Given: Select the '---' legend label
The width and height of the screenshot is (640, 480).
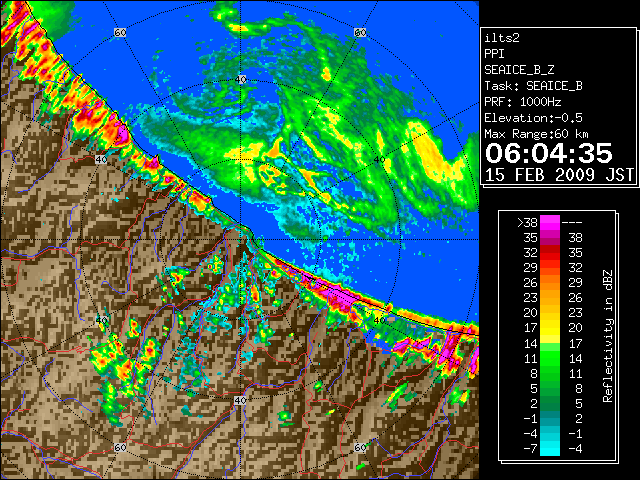Looking at the screenshot, I should (572, 223).
